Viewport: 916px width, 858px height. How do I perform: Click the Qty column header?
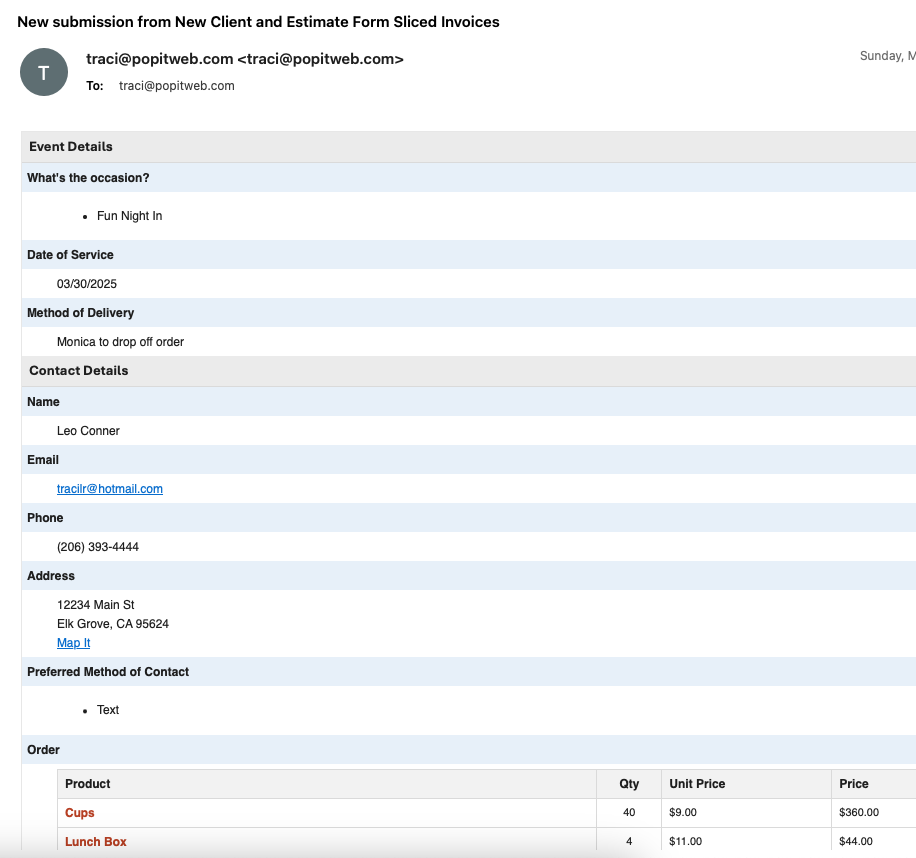[629, 784]
